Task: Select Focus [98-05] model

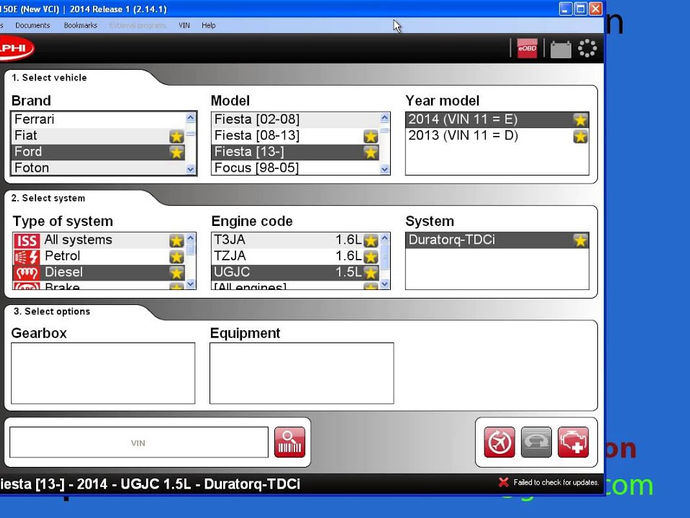Action: (295, 168)
